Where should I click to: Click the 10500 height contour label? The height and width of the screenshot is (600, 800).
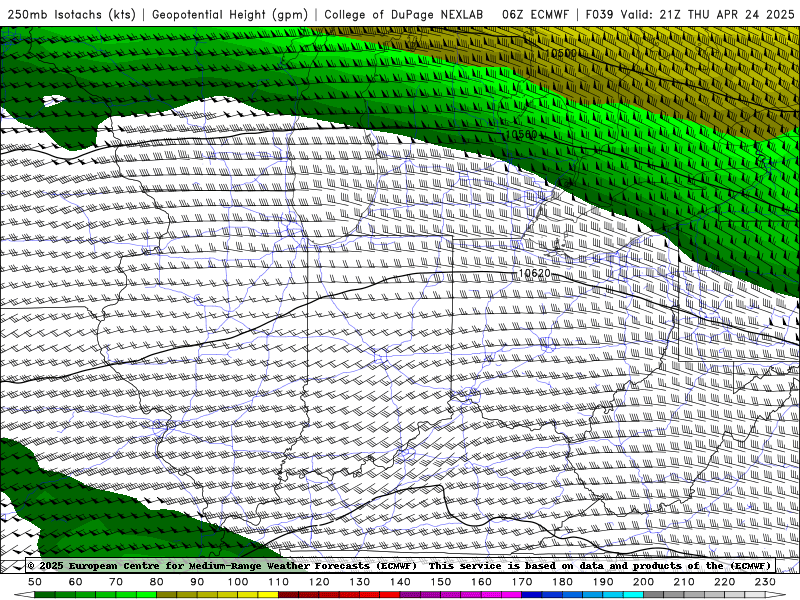coord(561,53)
